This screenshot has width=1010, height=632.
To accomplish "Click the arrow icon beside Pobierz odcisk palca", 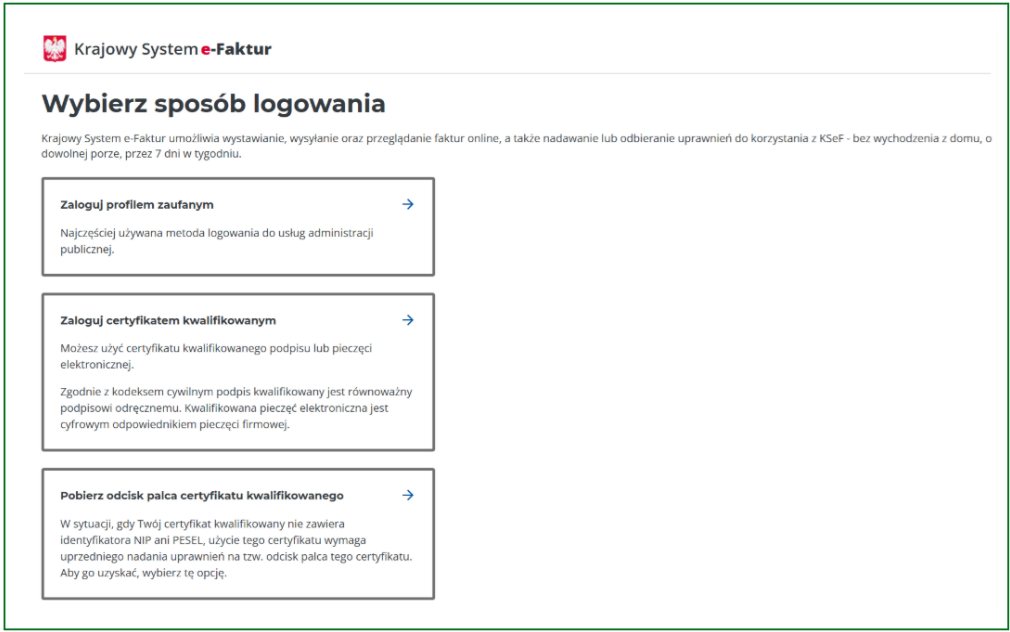I will pos(408,495).
